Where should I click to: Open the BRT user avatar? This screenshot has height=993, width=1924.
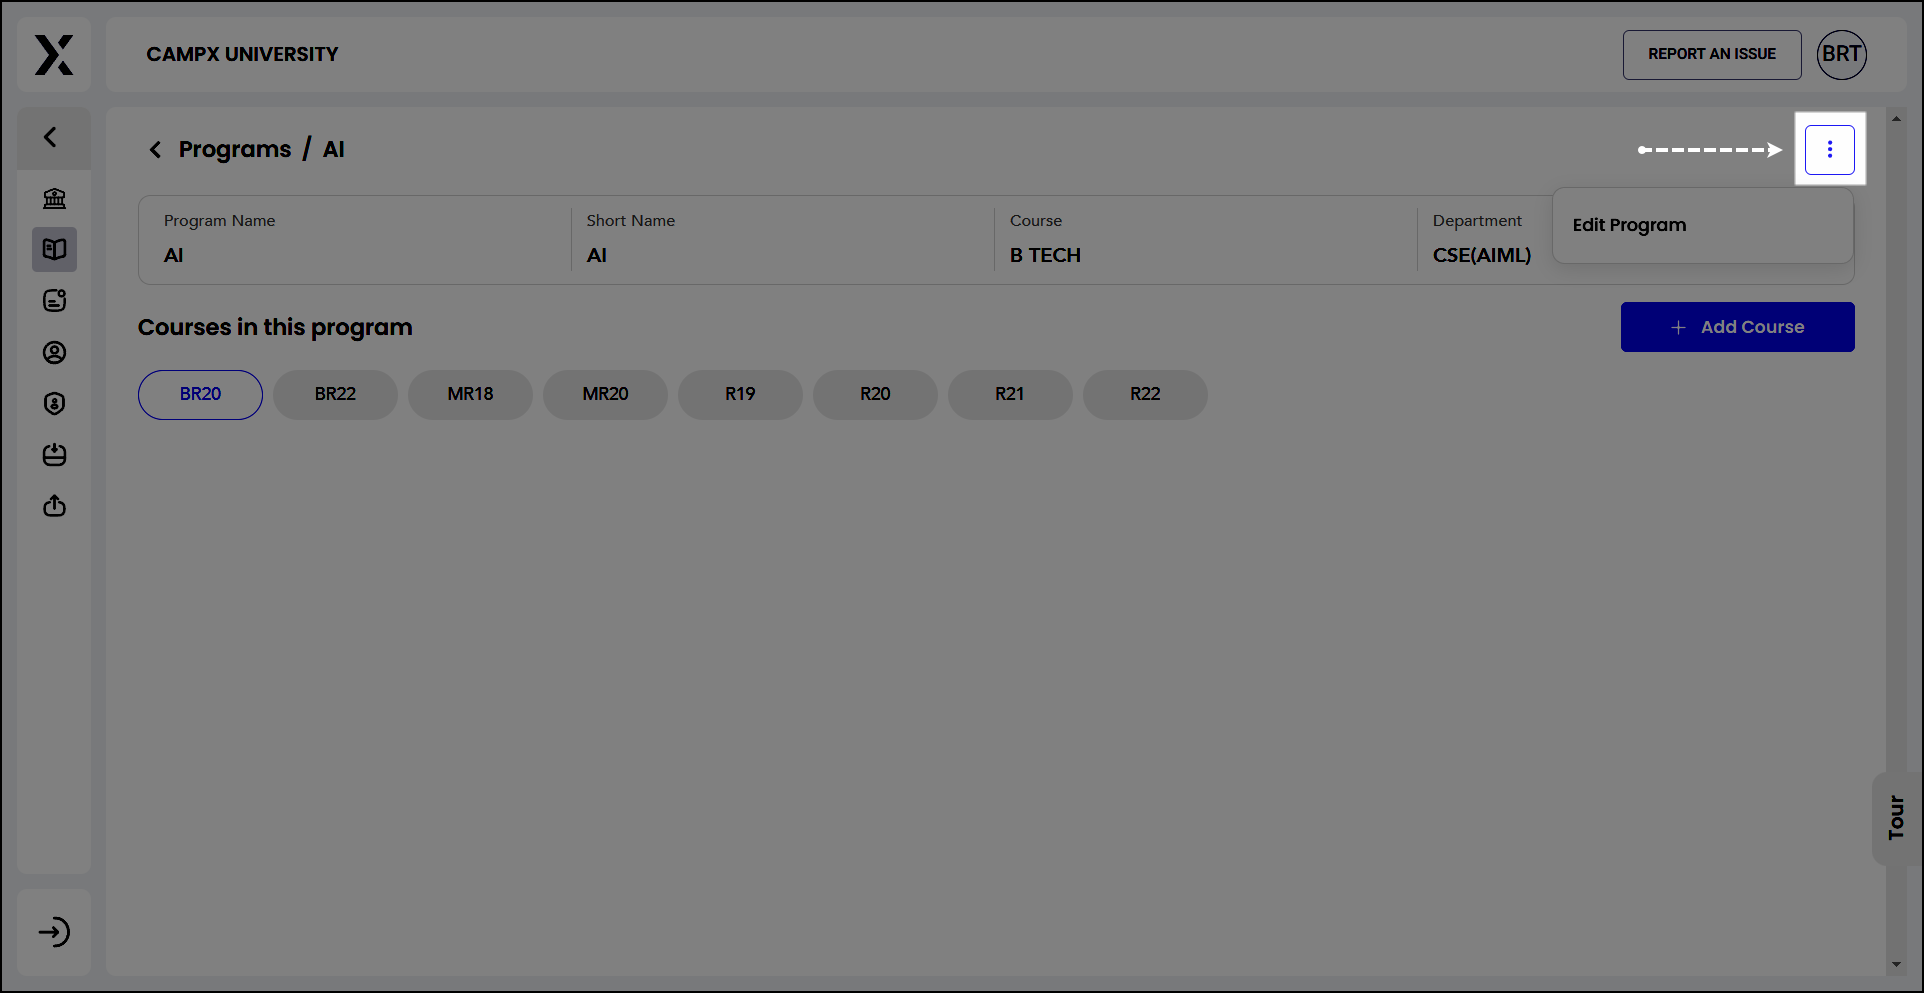[1841, 55]
